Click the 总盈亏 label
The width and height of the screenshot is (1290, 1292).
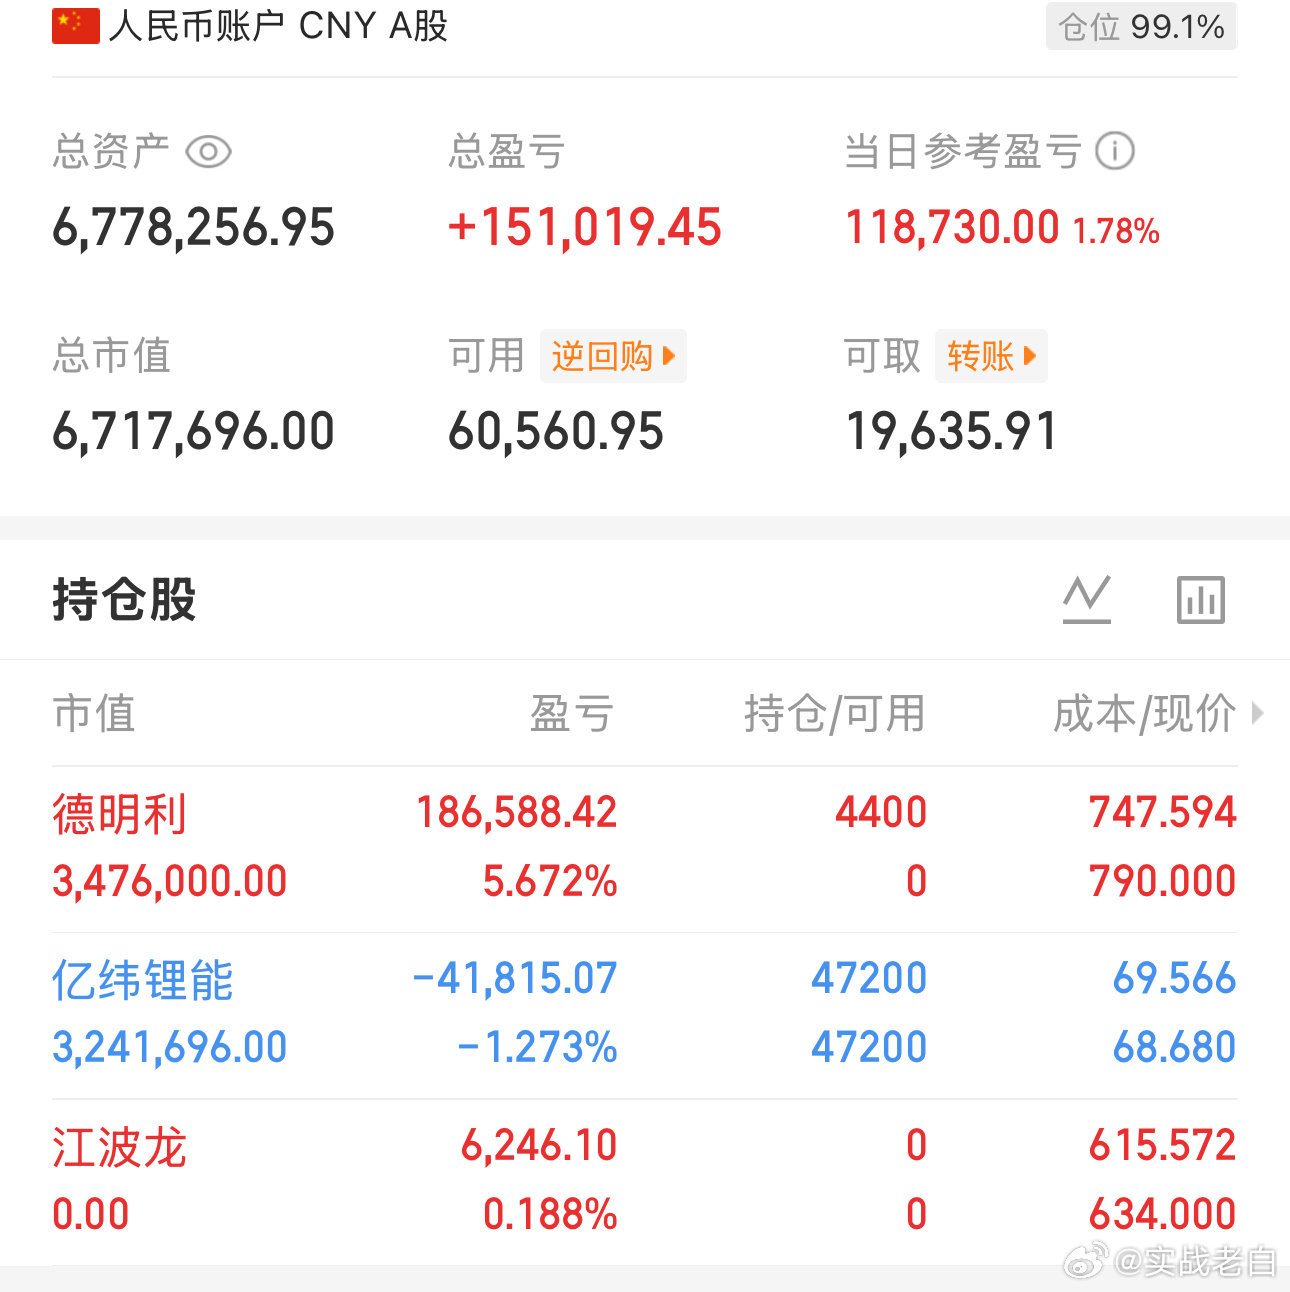pos(507,152)
